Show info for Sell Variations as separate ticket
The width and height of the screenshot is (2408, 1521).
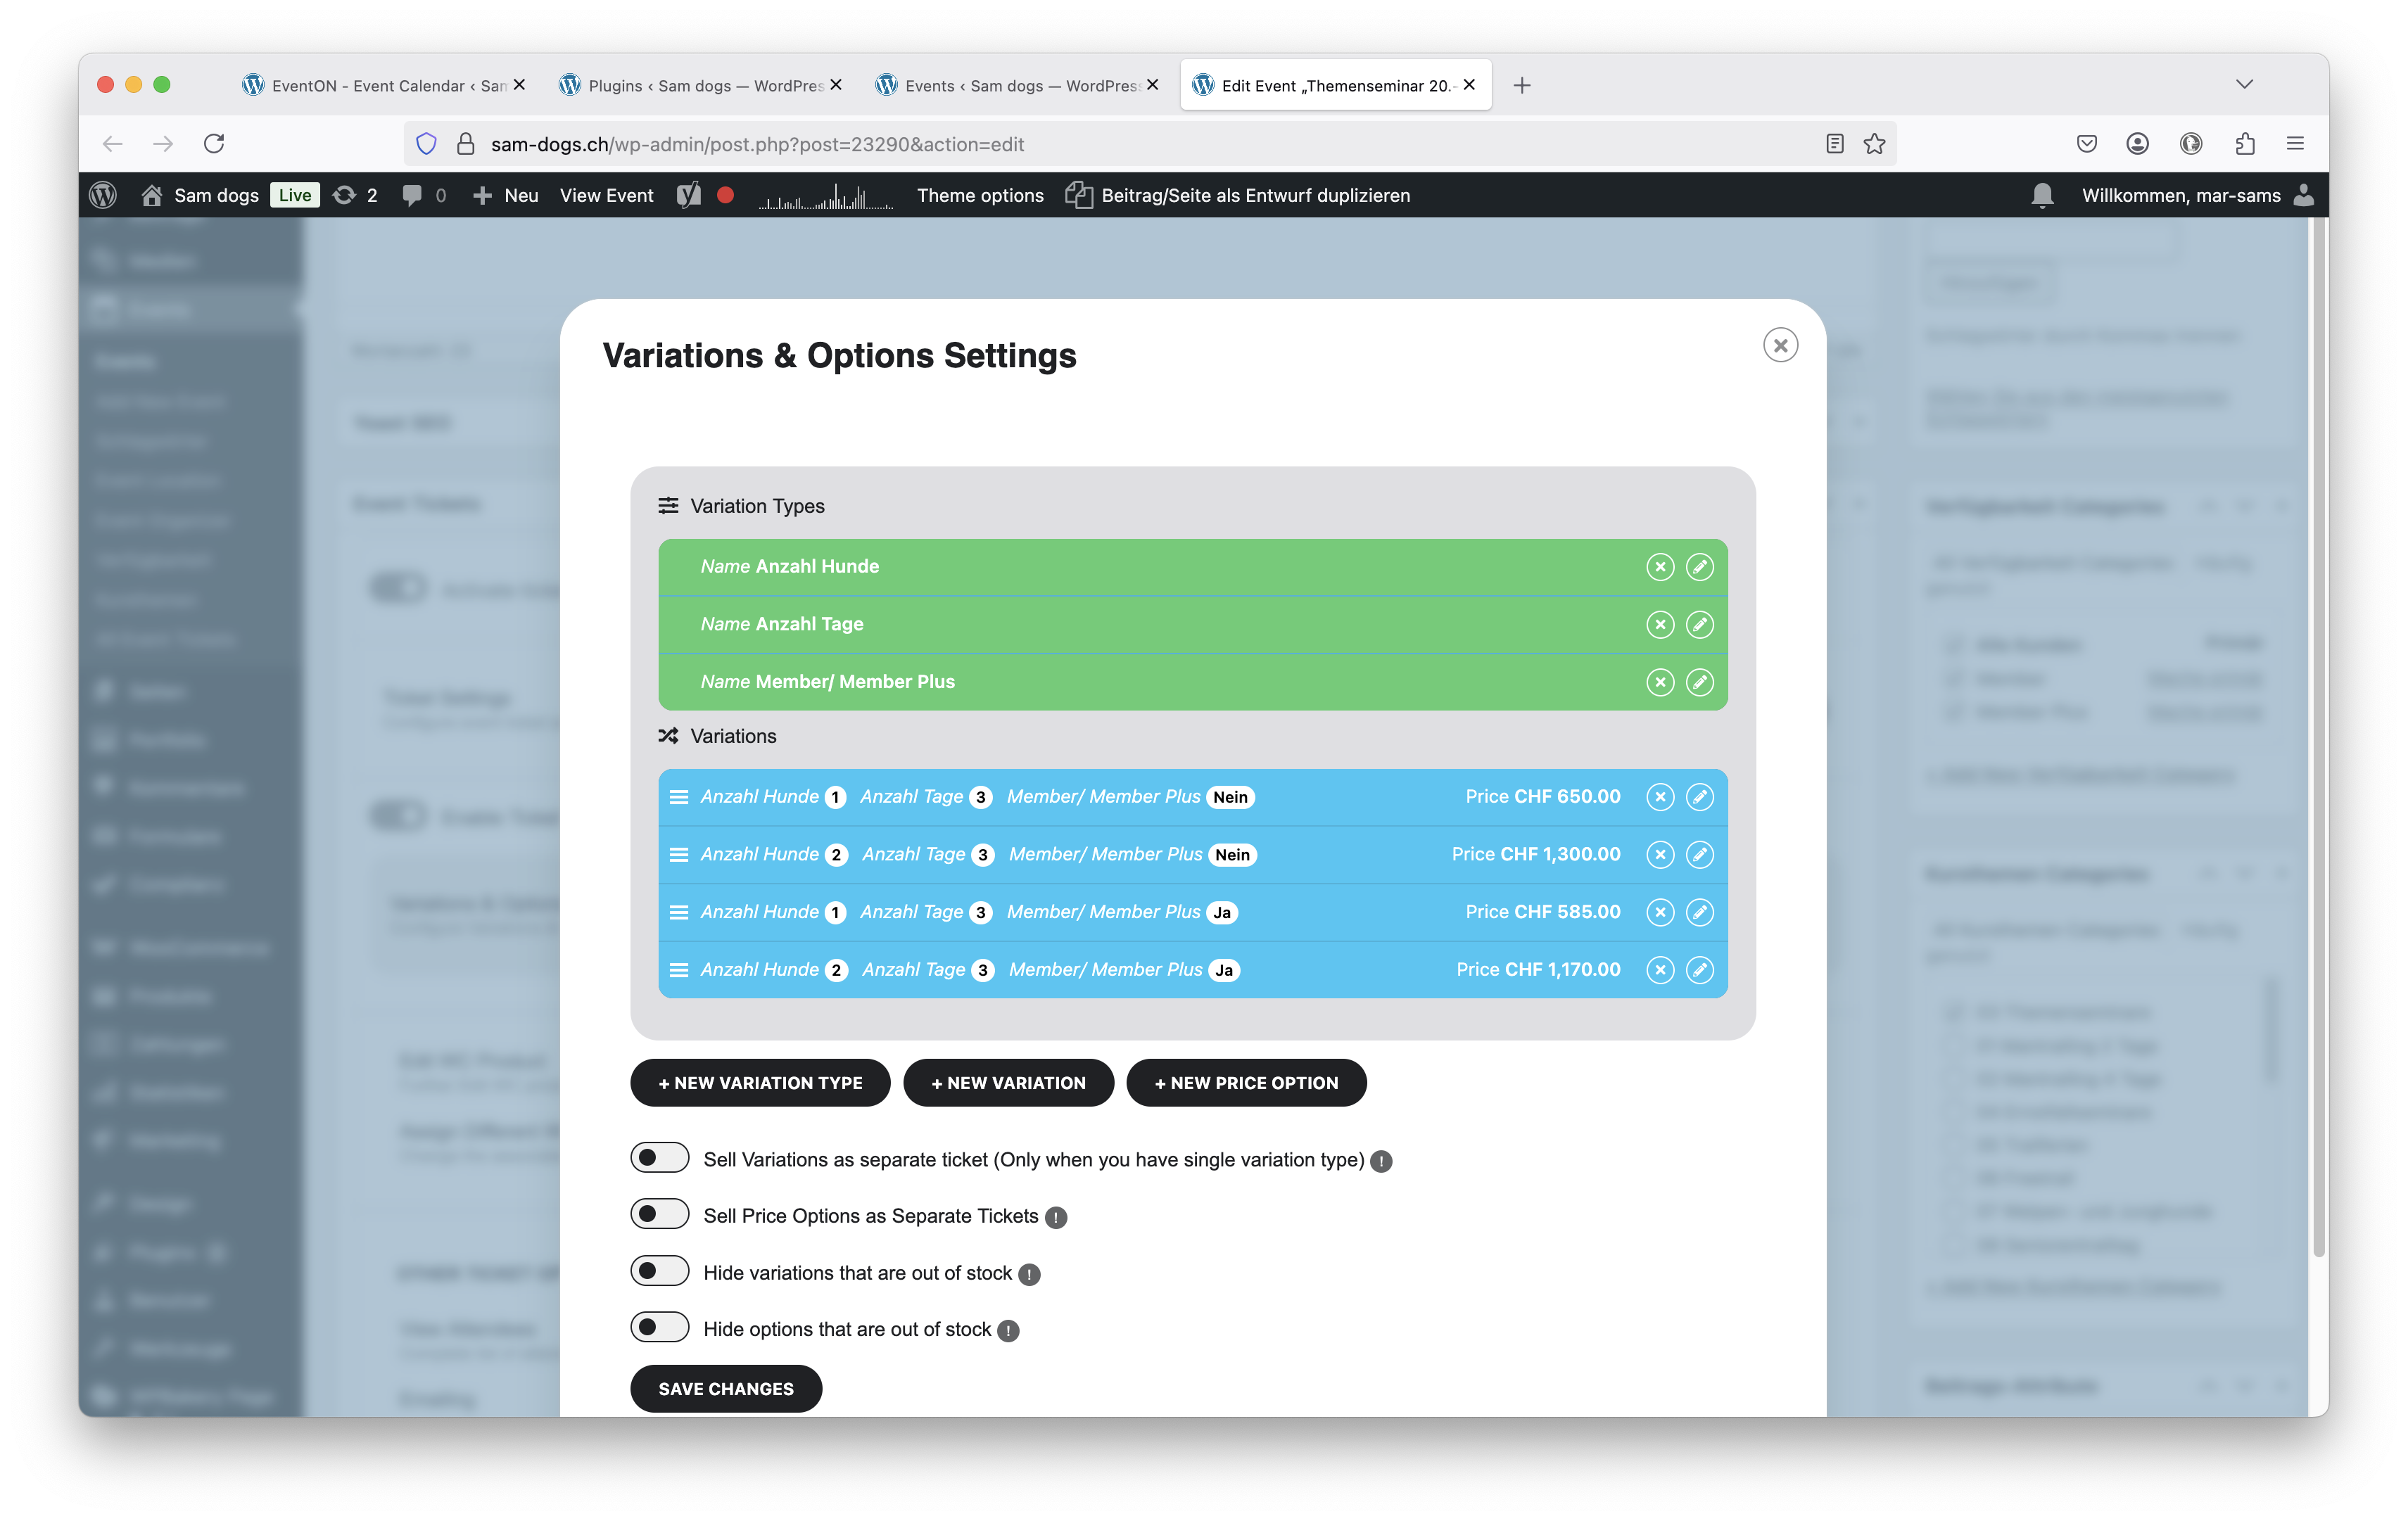point(1381,1161)
